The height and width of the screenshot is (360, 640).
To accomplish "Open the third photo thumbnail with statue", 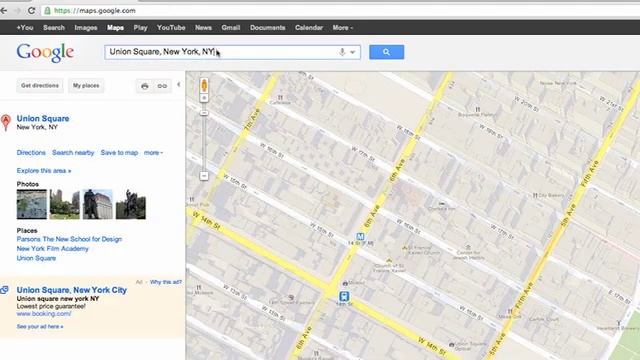I will pyautogui.click(x=98, y=204).
